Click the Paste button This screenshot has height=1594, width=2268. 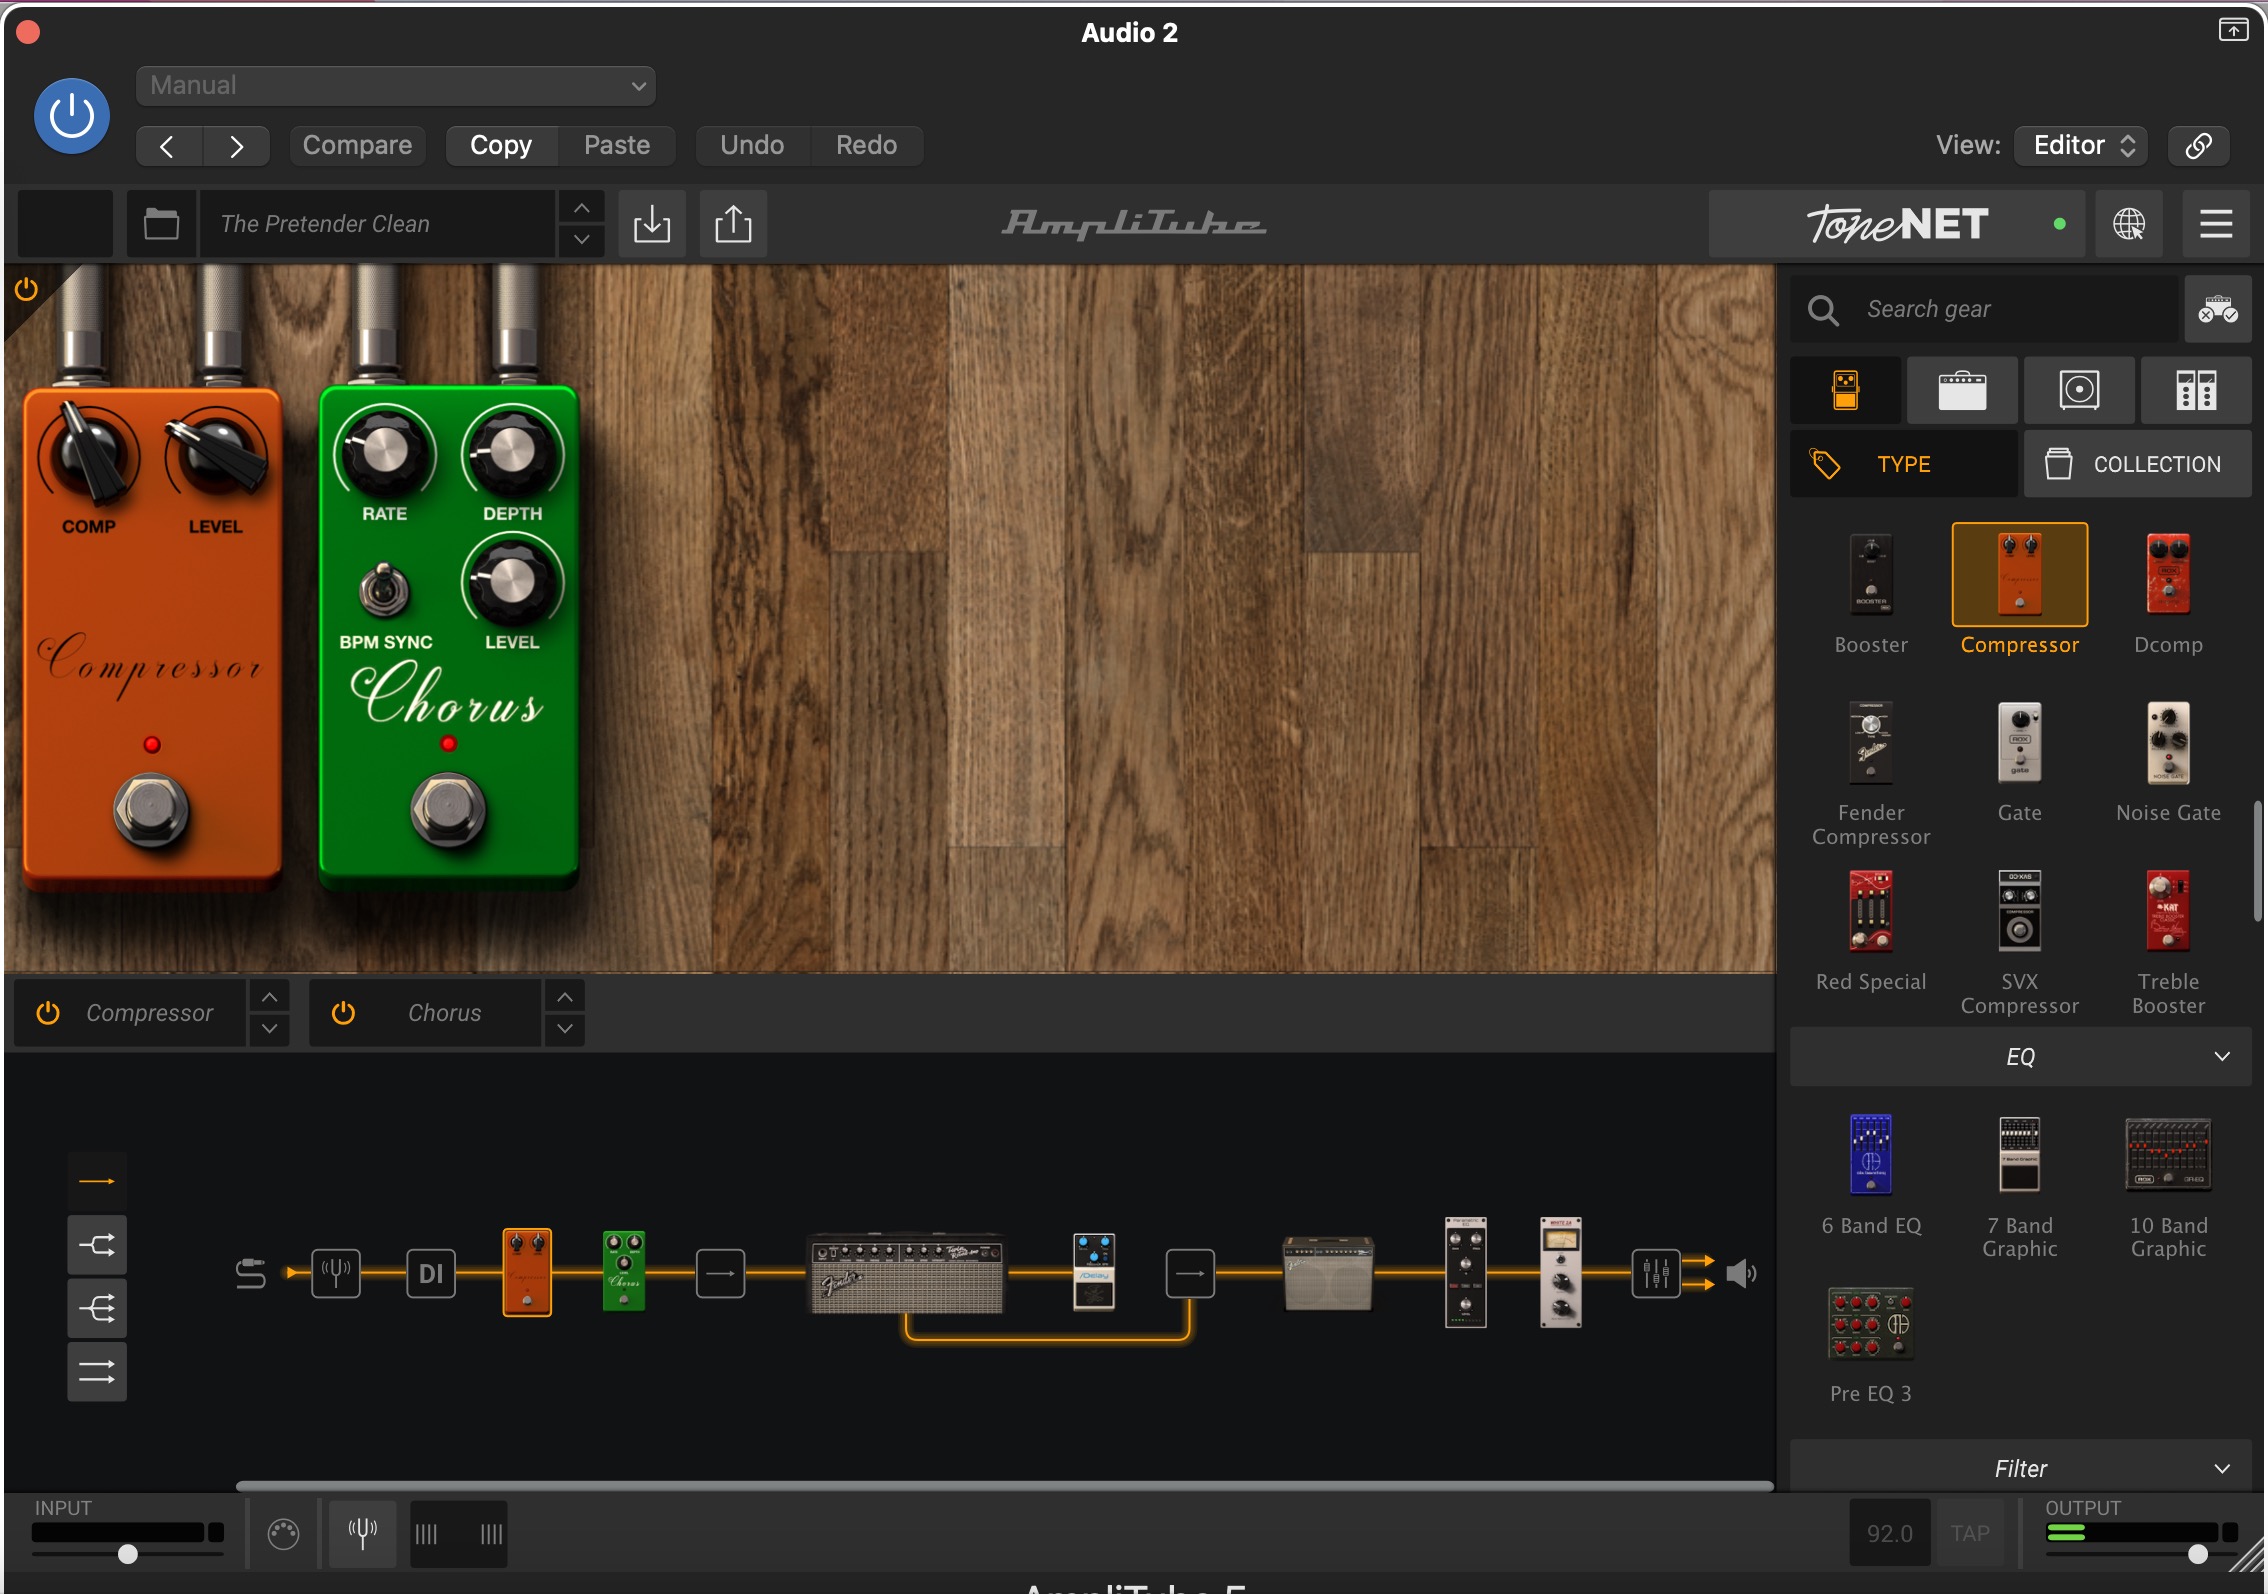617,145
